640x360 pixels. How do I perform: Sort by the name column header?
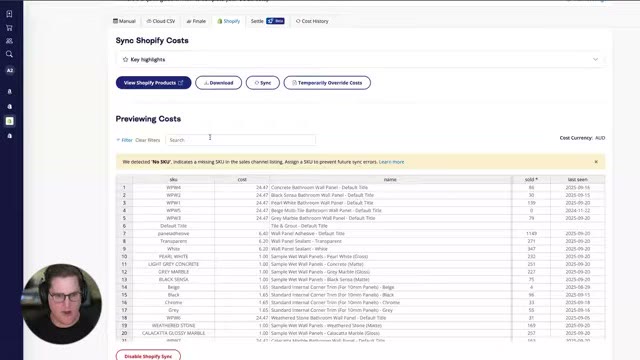pyautogui.click(x=390, y=180)
